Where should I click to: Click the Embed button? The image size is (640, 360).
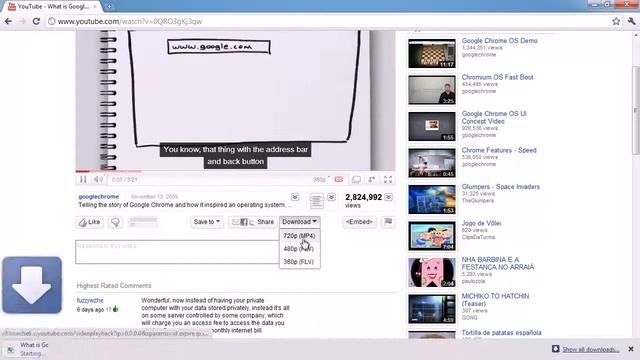coord(359,222)
